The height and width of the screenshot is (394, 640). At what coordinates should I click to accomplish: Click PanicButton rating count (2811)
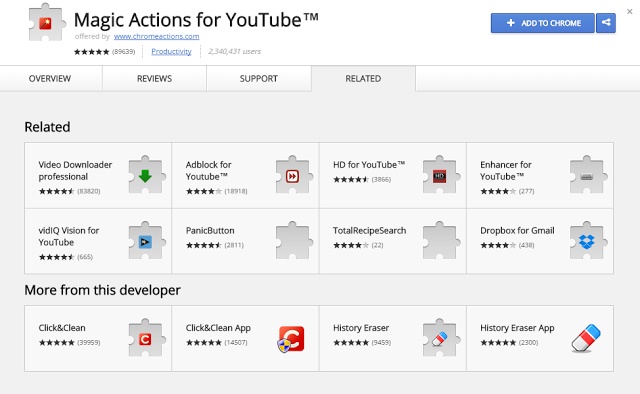234,245
